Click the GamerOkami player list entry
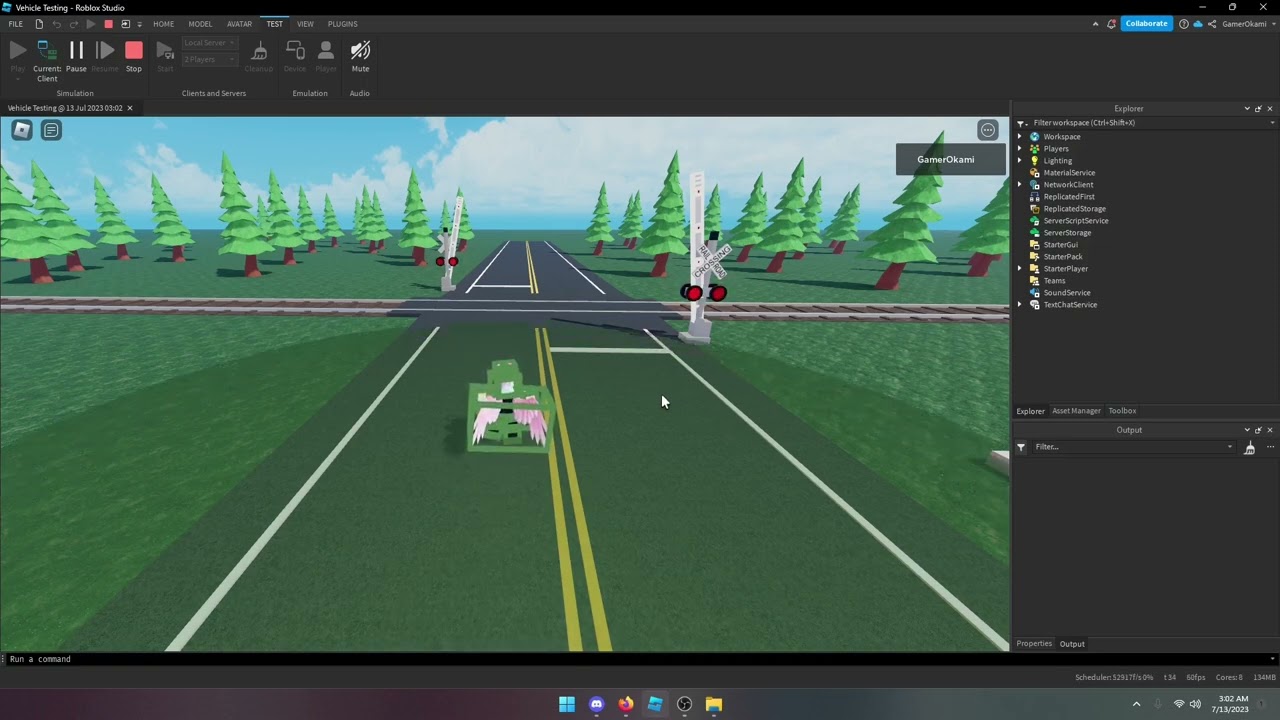The width and height of the screenshot is (1280, 720). coord(950,159)
